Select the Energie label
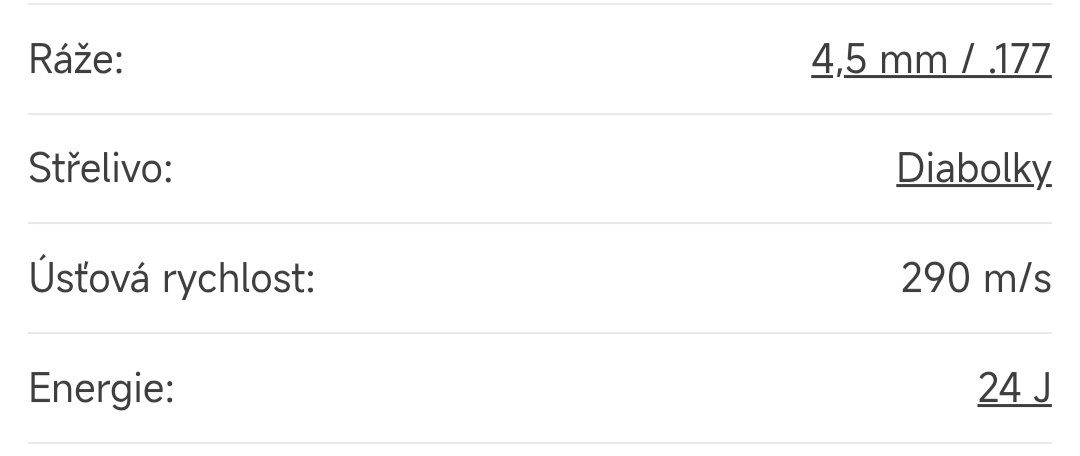Screen dimensions: 1080x456 (101, 388)
